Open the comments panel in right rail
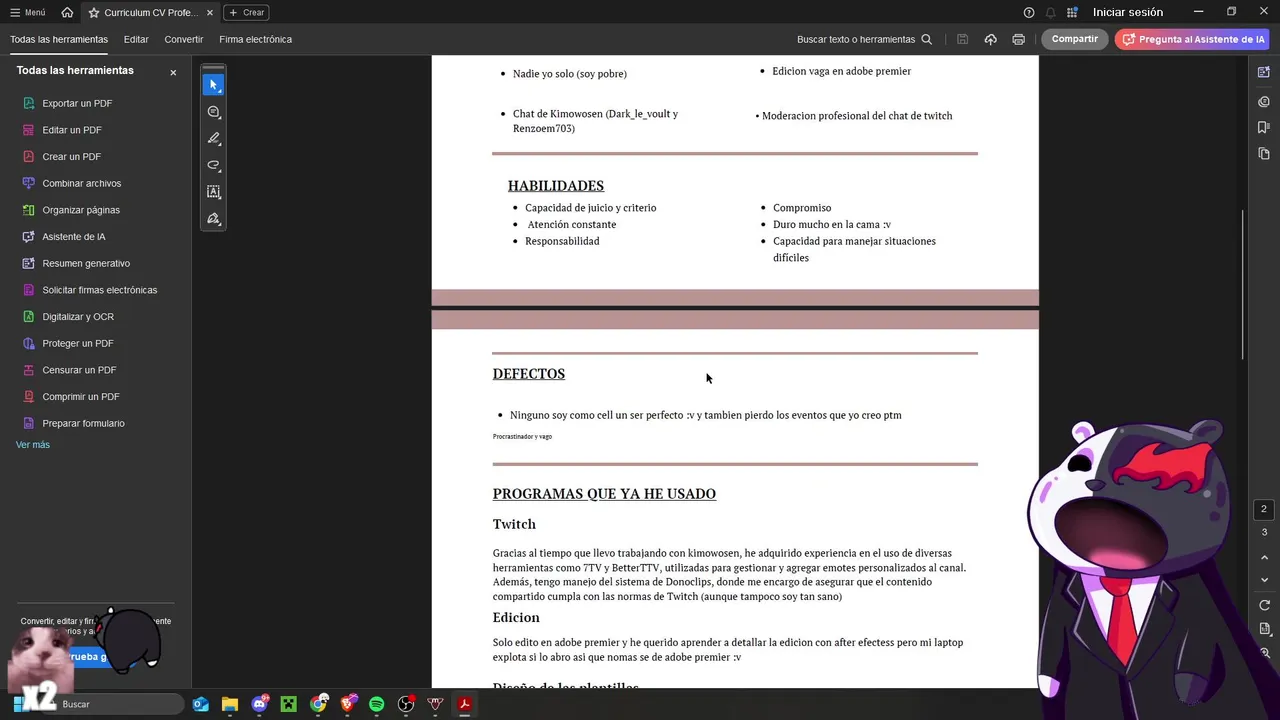This screenshot has height=720, width=1280. pos(1264,101)
